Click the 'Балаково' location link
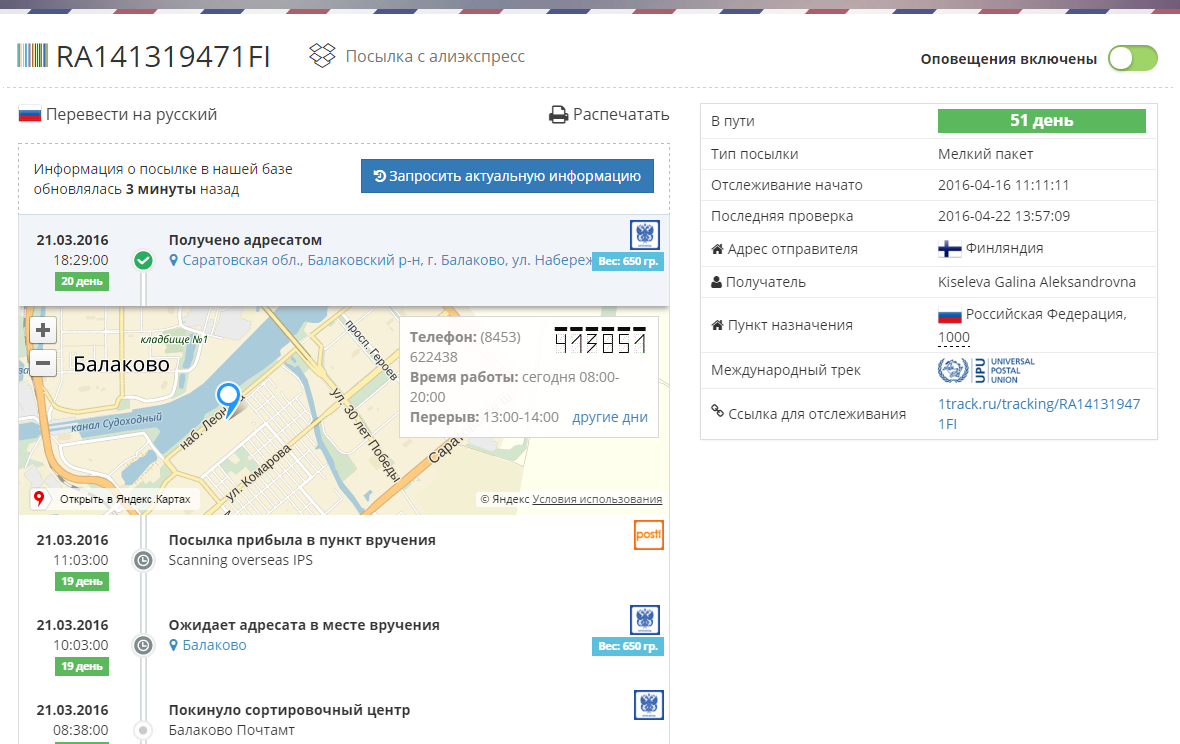This screenshot has width=1180, height=744. [214, 645]
